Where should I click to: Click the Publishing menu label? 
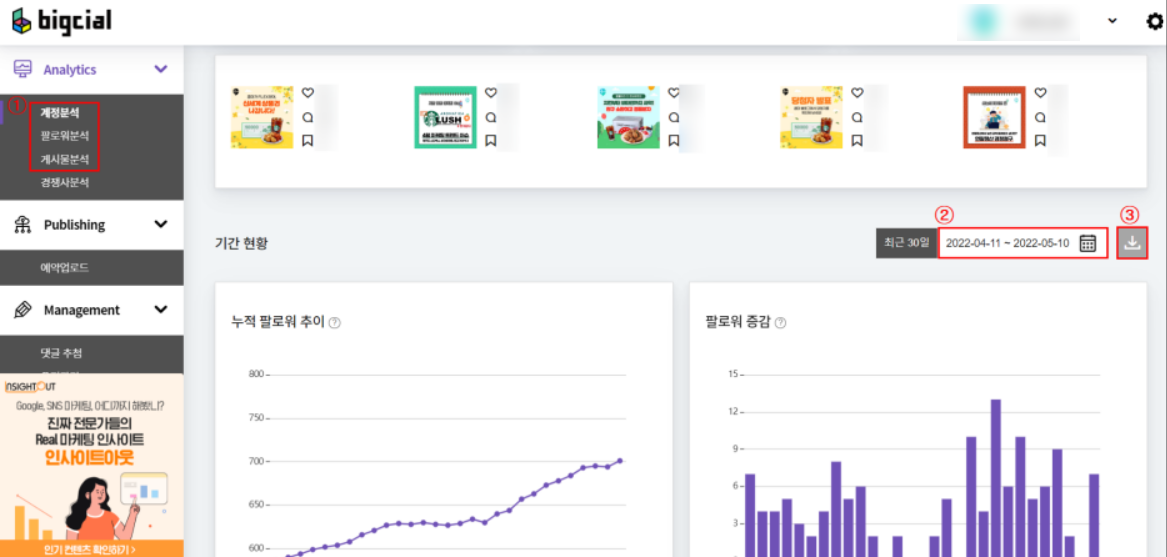[x=74, y=224]
